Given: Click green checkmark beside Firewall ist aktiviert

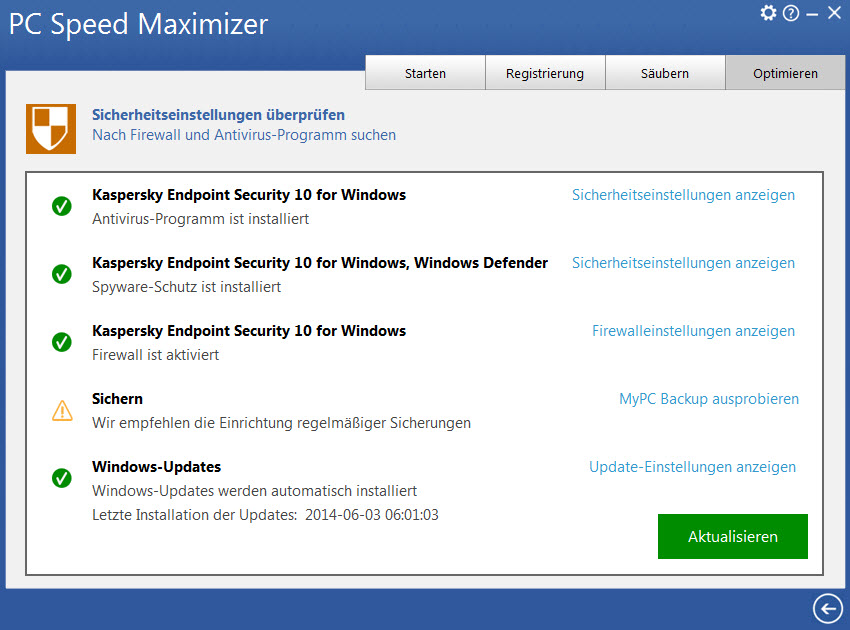Looking at the screenshot, I should click(62, 342).
